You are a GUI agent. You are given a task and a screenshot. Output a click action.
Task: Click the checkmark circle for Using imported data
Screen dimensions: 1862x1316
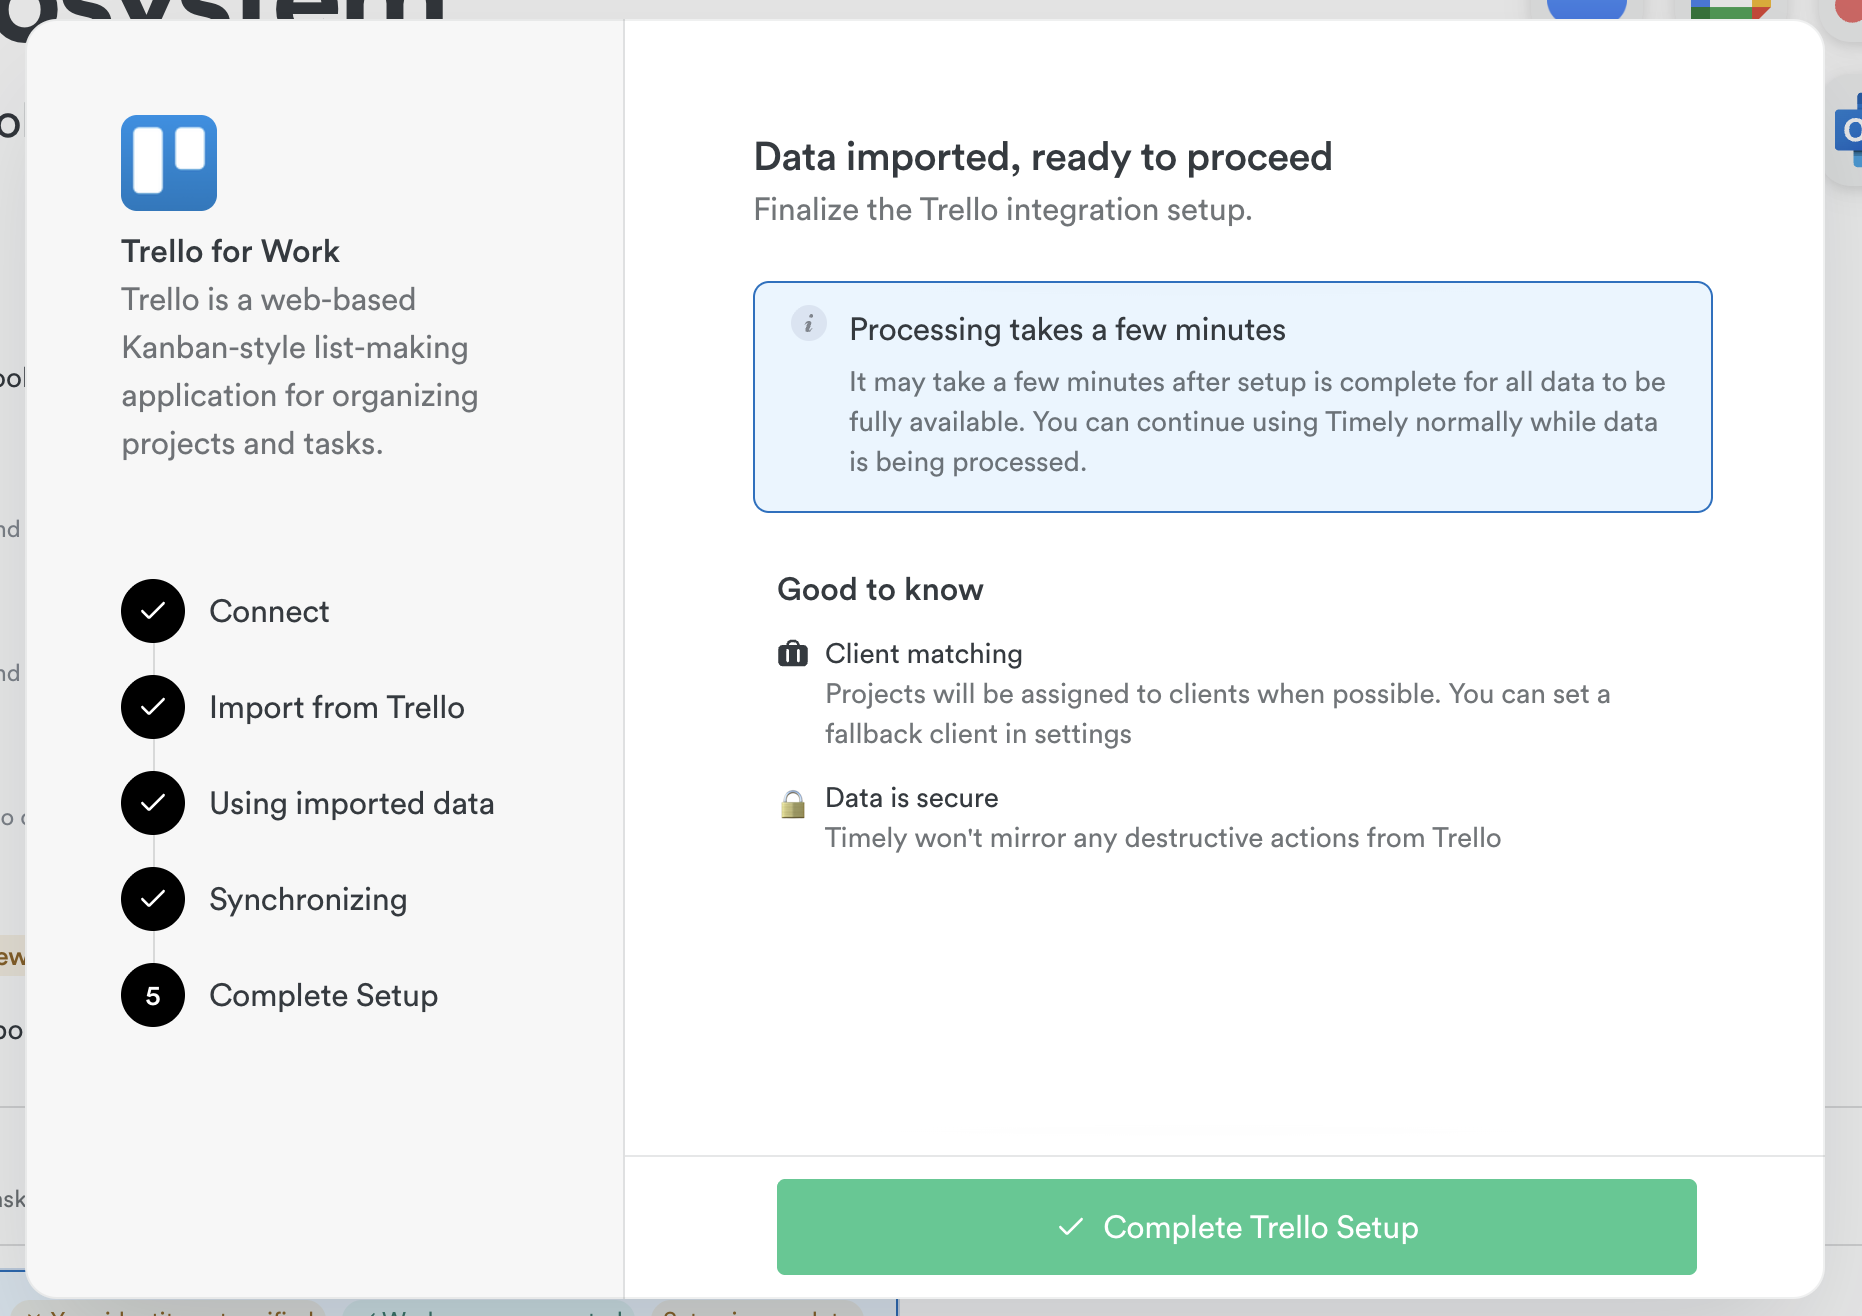(153, 803)
